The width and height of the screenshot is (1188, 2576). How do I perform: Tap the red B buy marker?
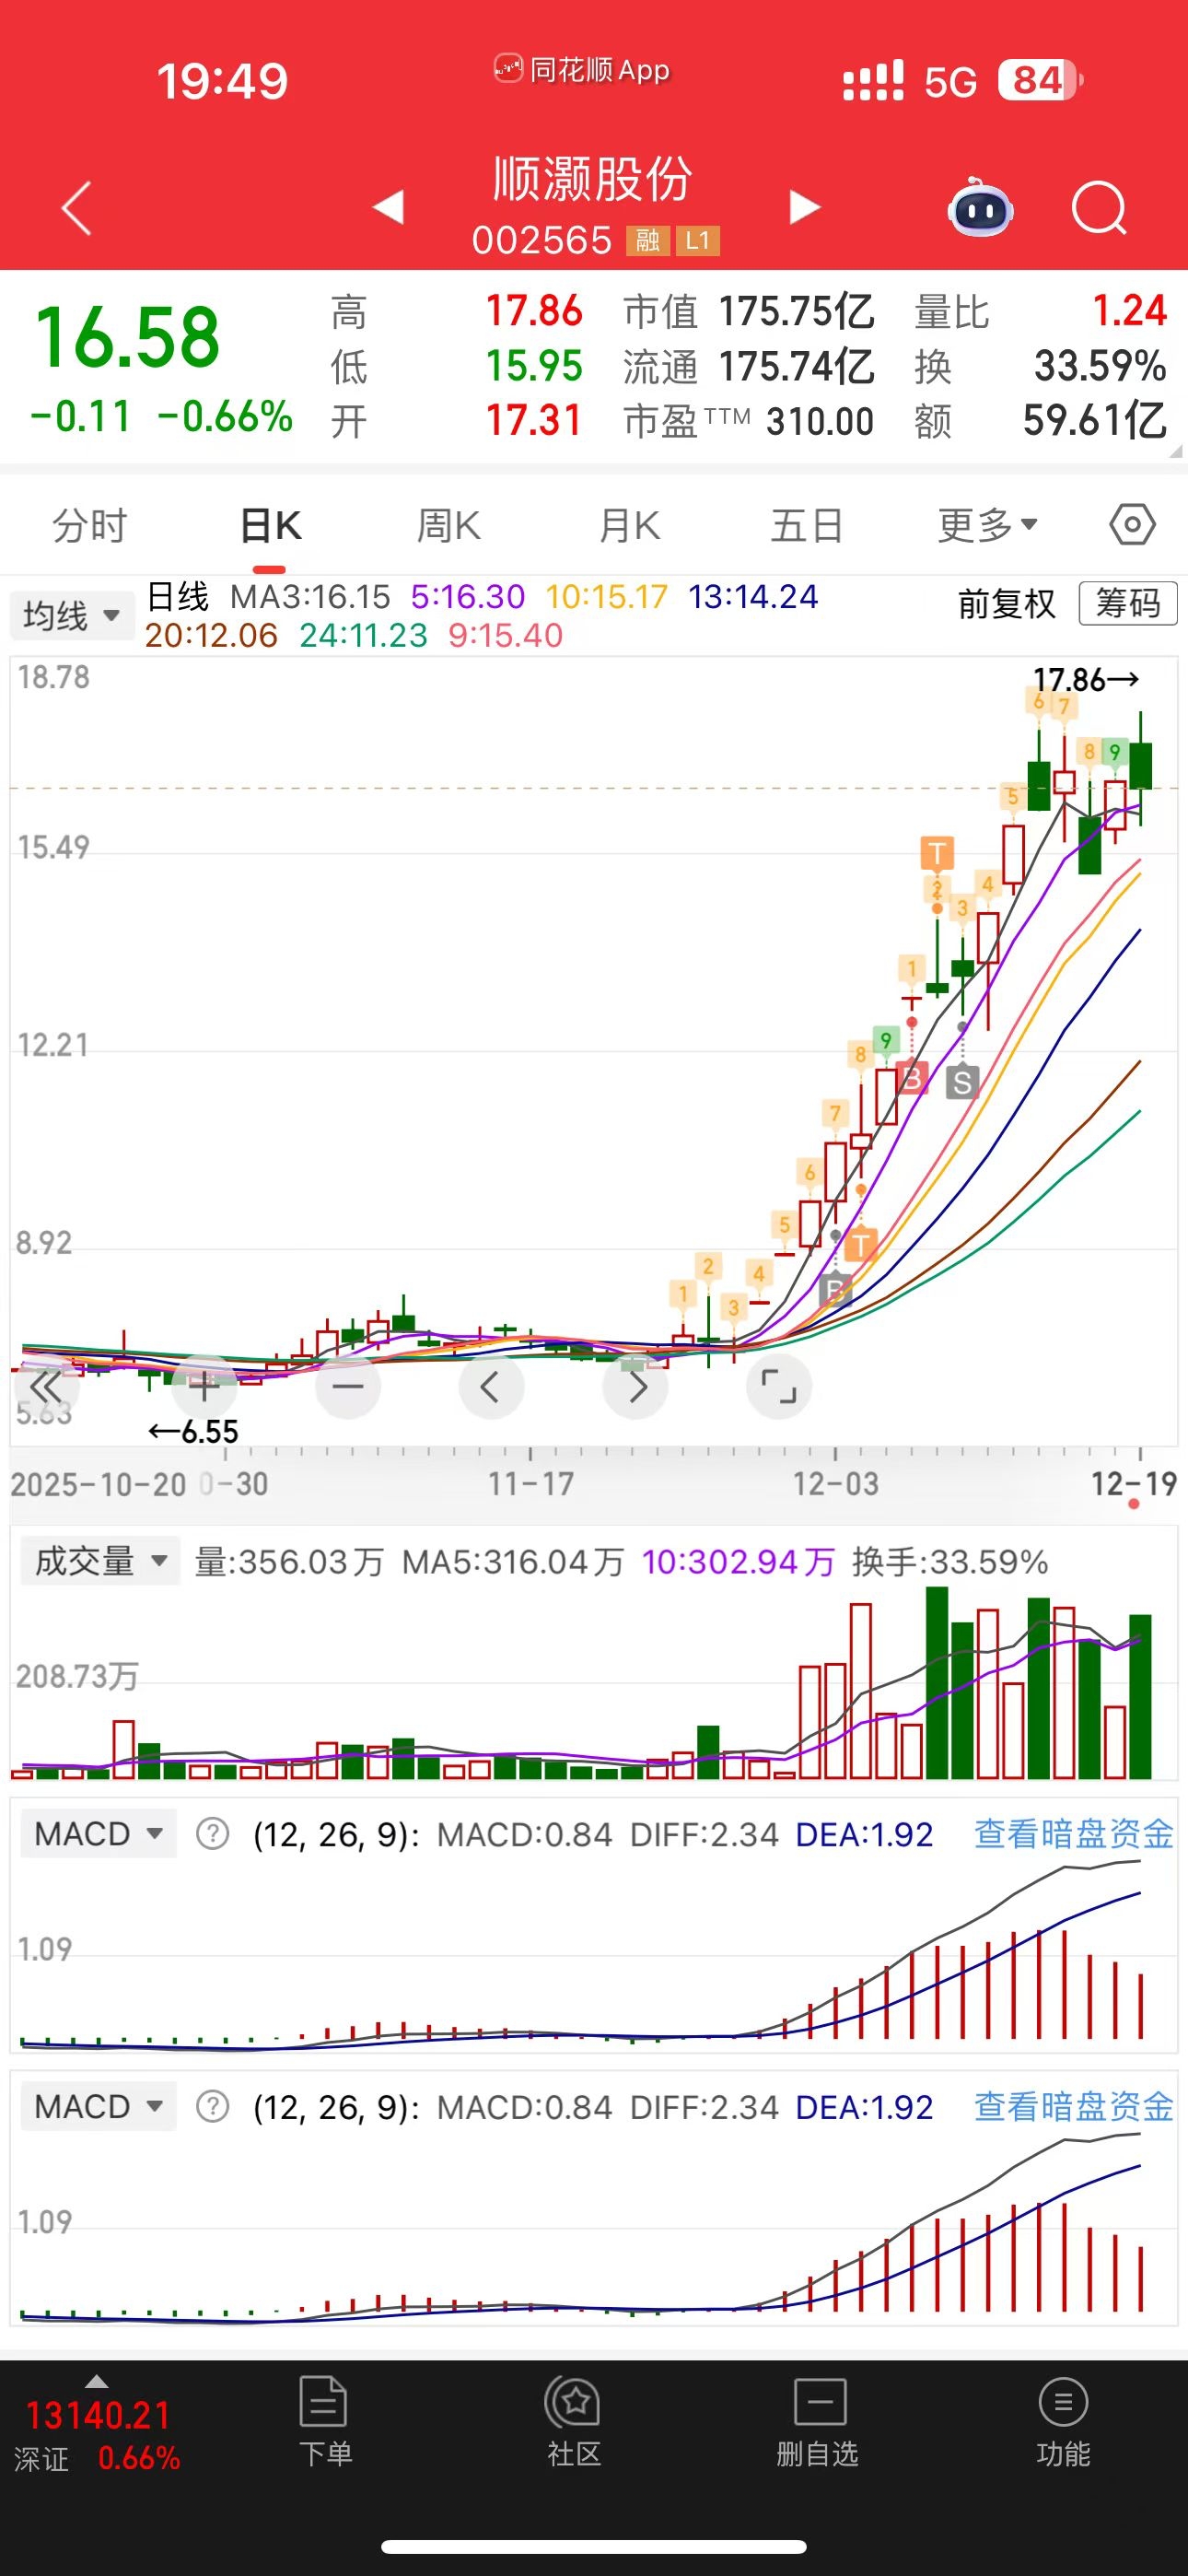coord(912,1079)
